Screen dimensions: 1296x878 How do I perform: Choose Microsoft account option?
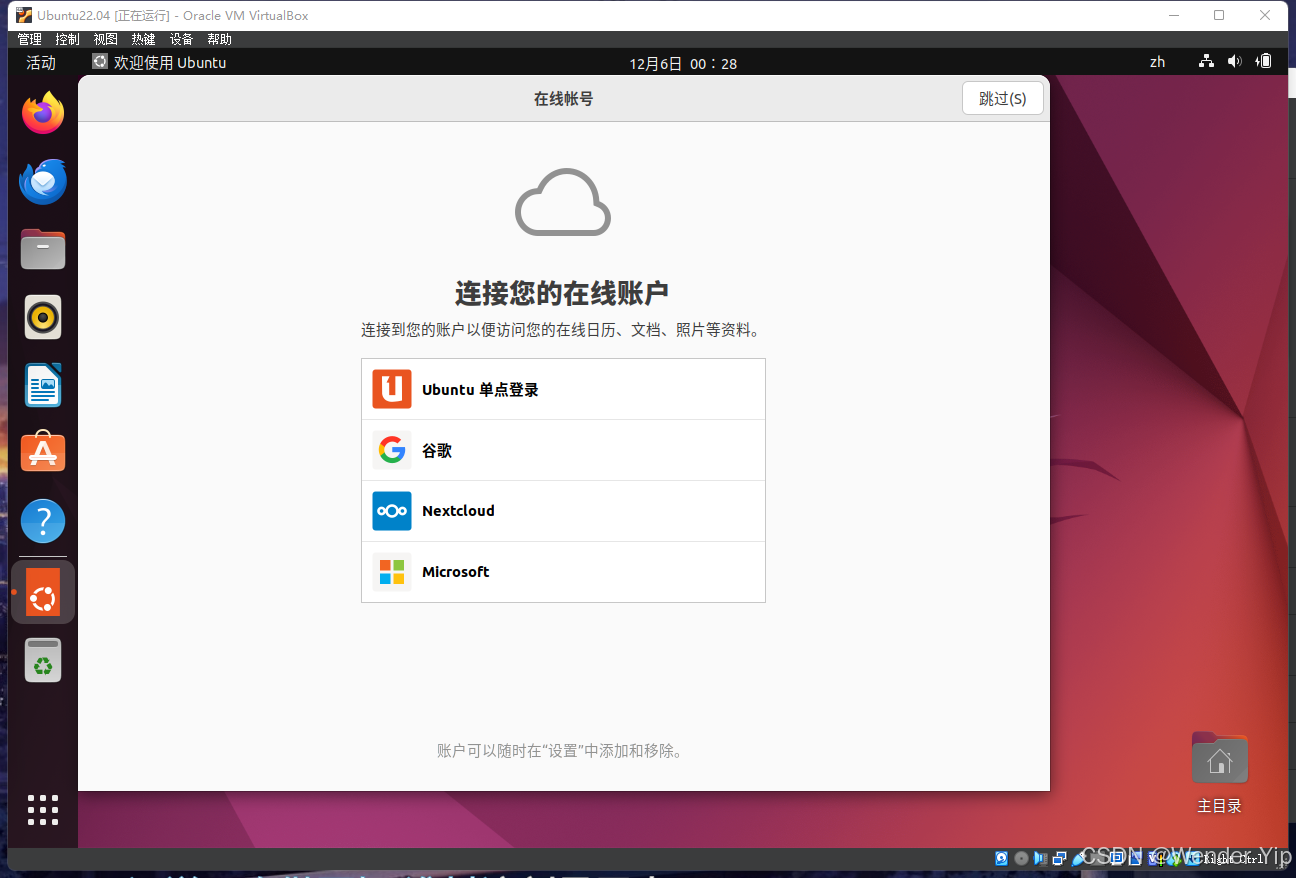(563, 572)
